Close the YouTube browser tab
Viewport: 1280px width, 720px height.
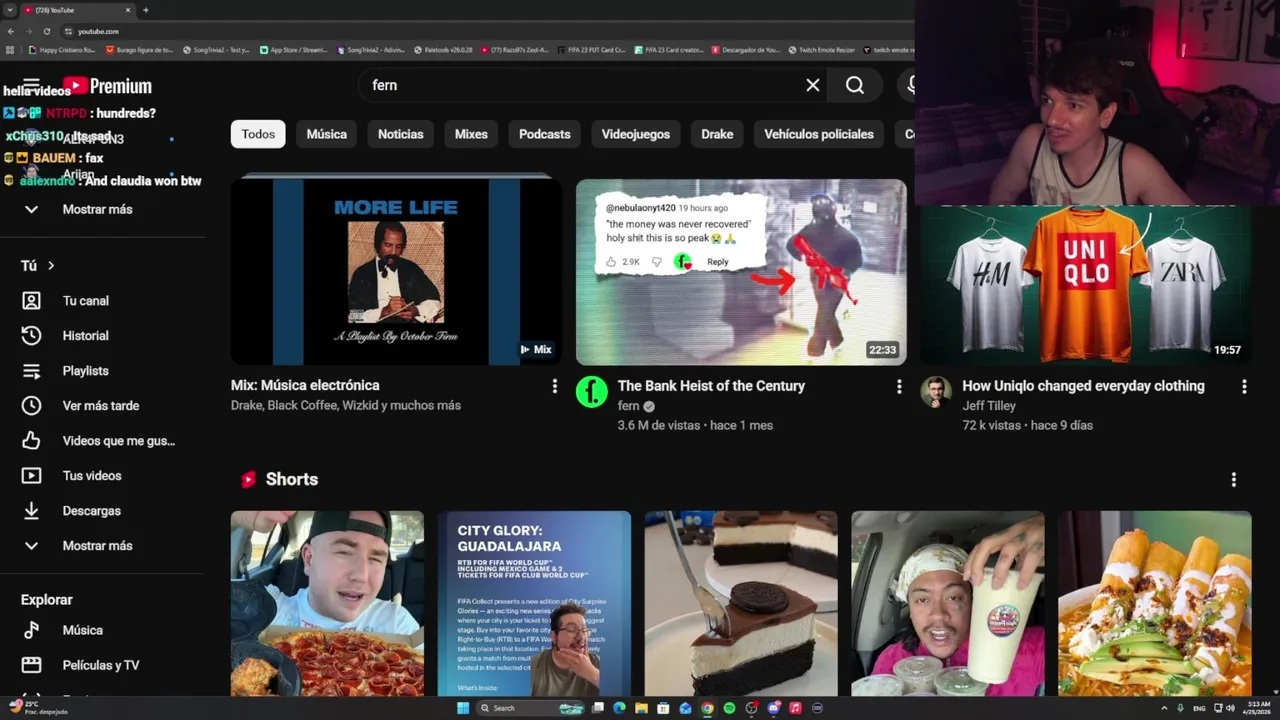128,10
